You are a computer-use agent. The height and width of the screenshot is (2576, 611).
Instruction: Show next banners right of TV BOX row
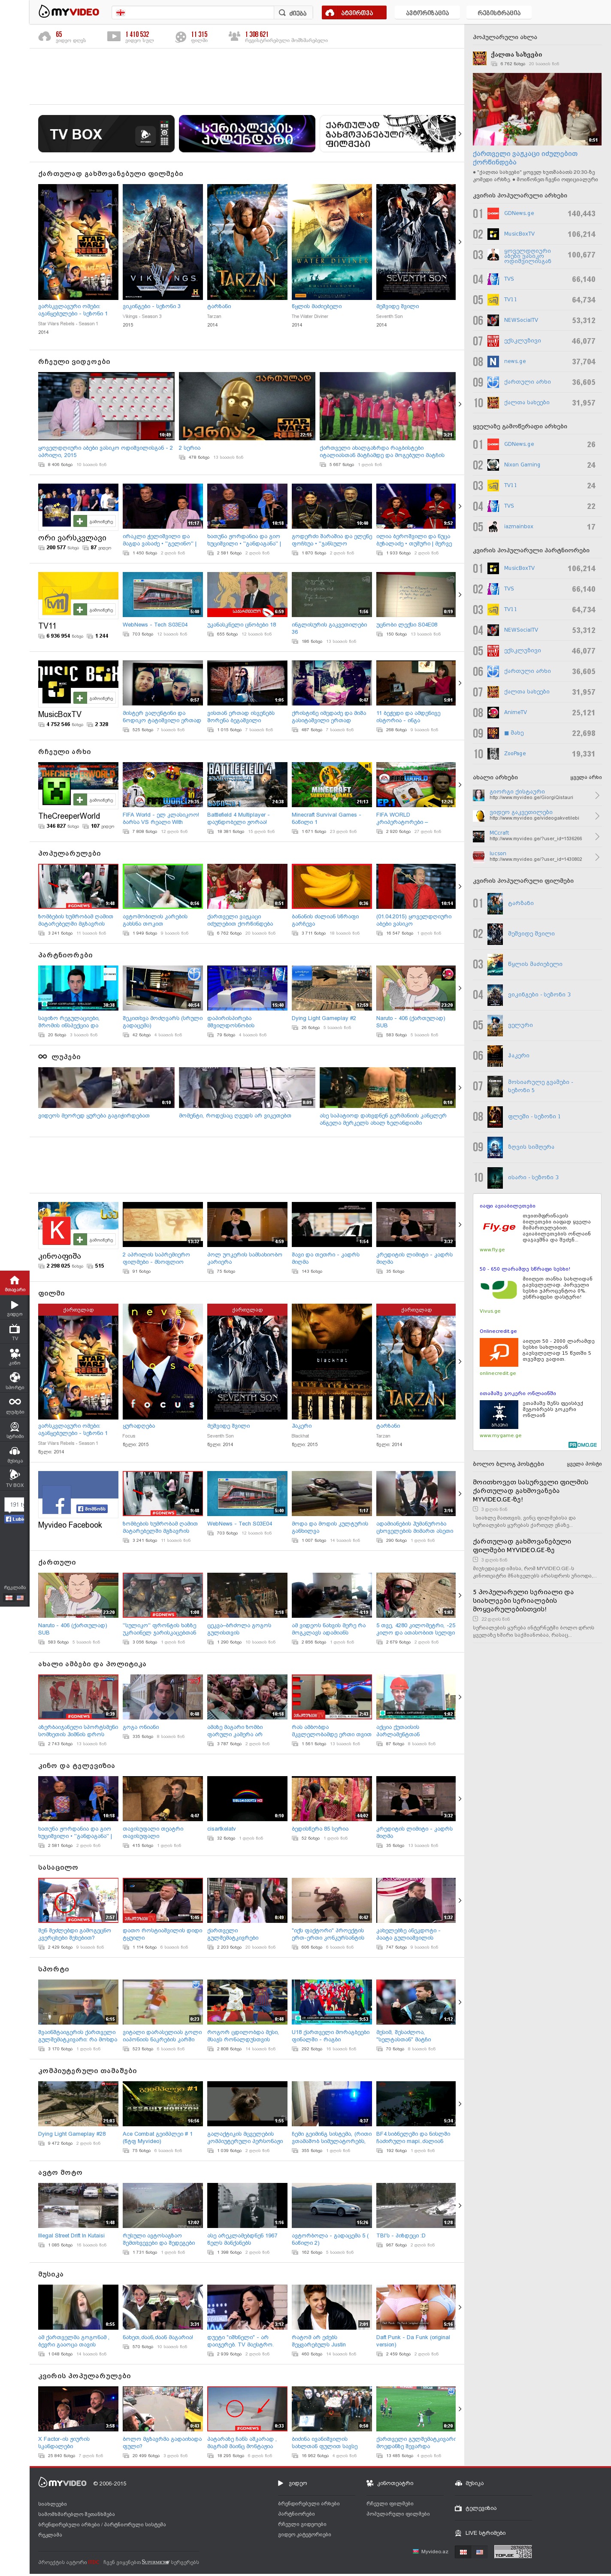pyautogui.click(x=460, y=134)
